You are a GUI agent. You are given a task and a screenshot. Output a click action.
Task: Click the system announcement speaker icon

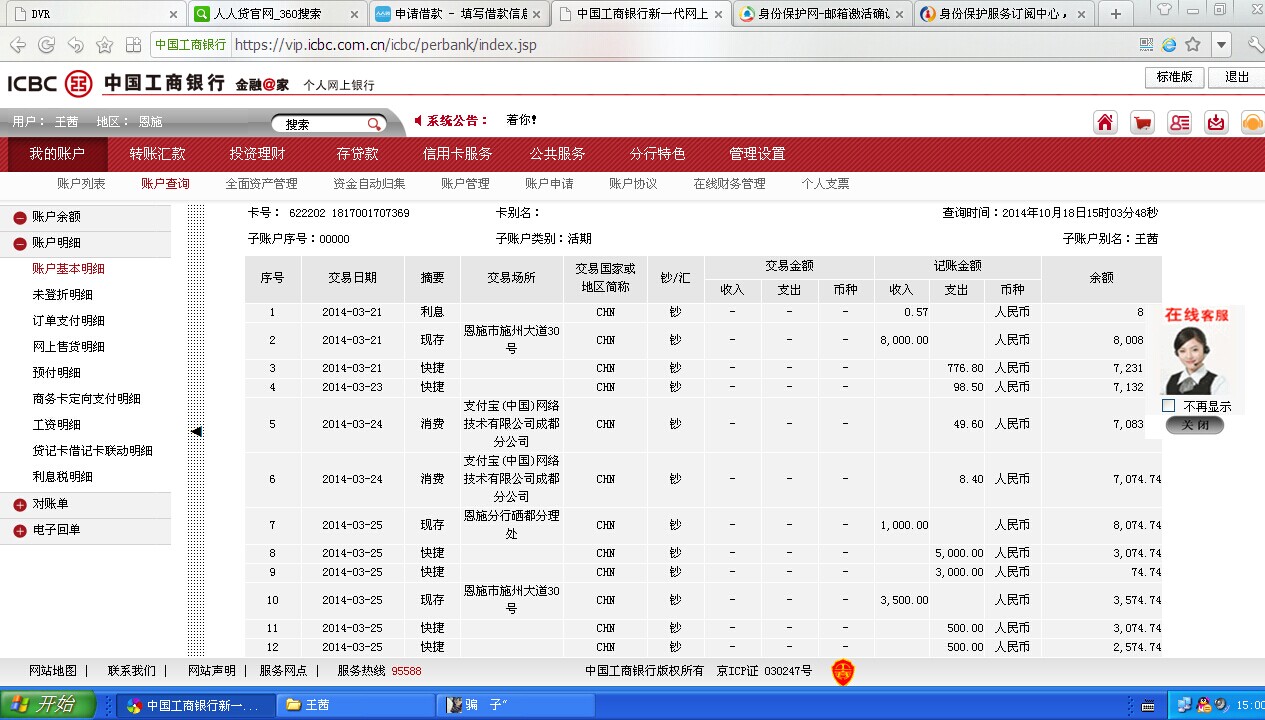(418, 121)
